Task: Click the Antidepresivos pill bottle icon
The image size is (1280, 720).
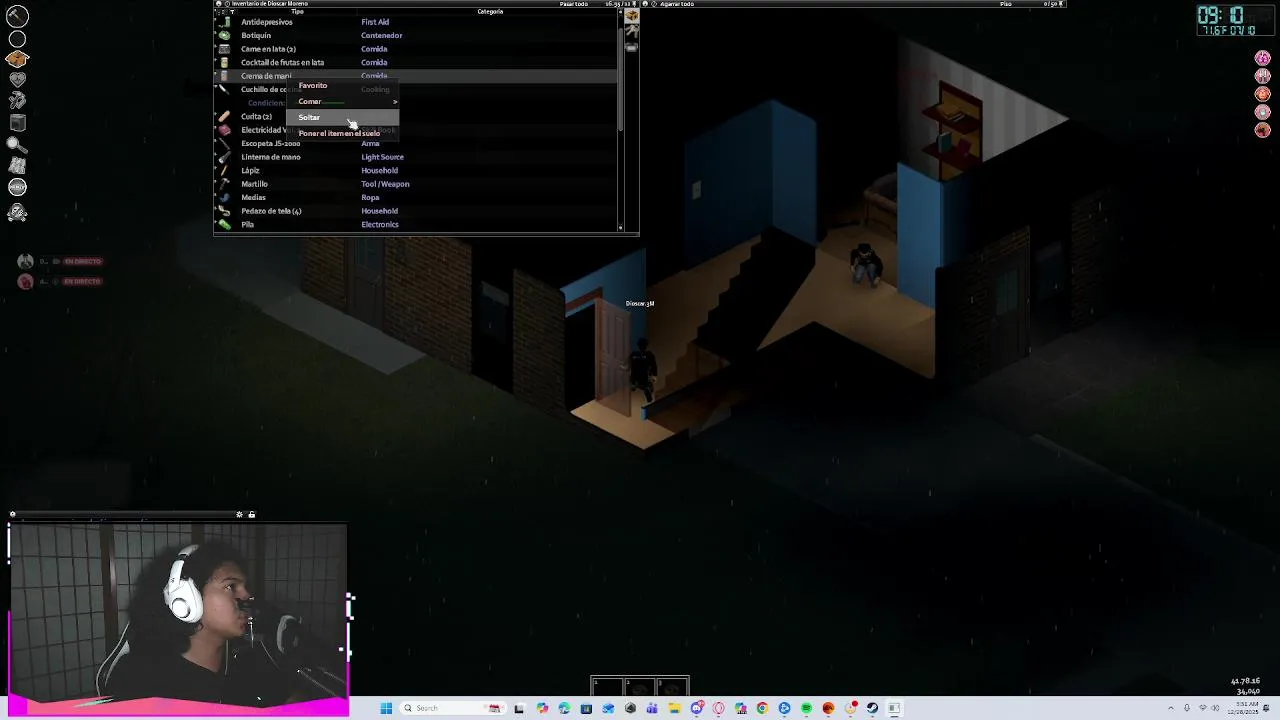Action: (224, 21)
